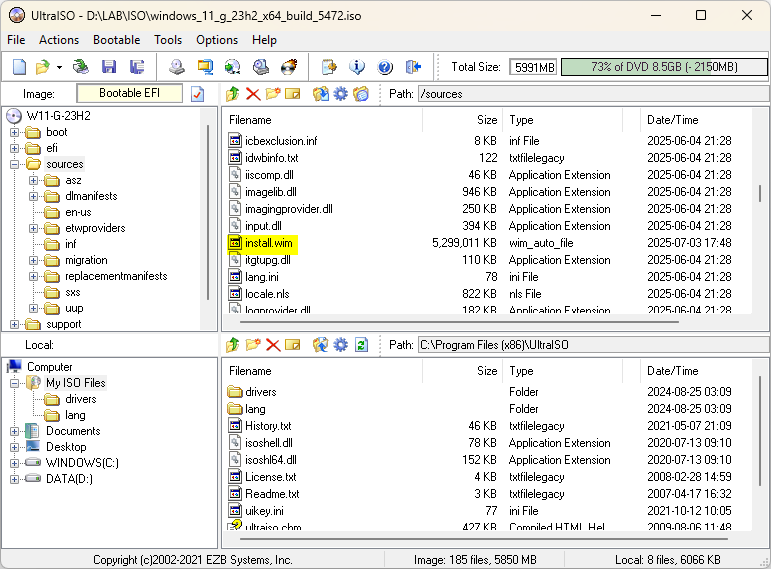Collapse the sources folder in tree
The image size is (771, 569).
[x=15, y=164]
